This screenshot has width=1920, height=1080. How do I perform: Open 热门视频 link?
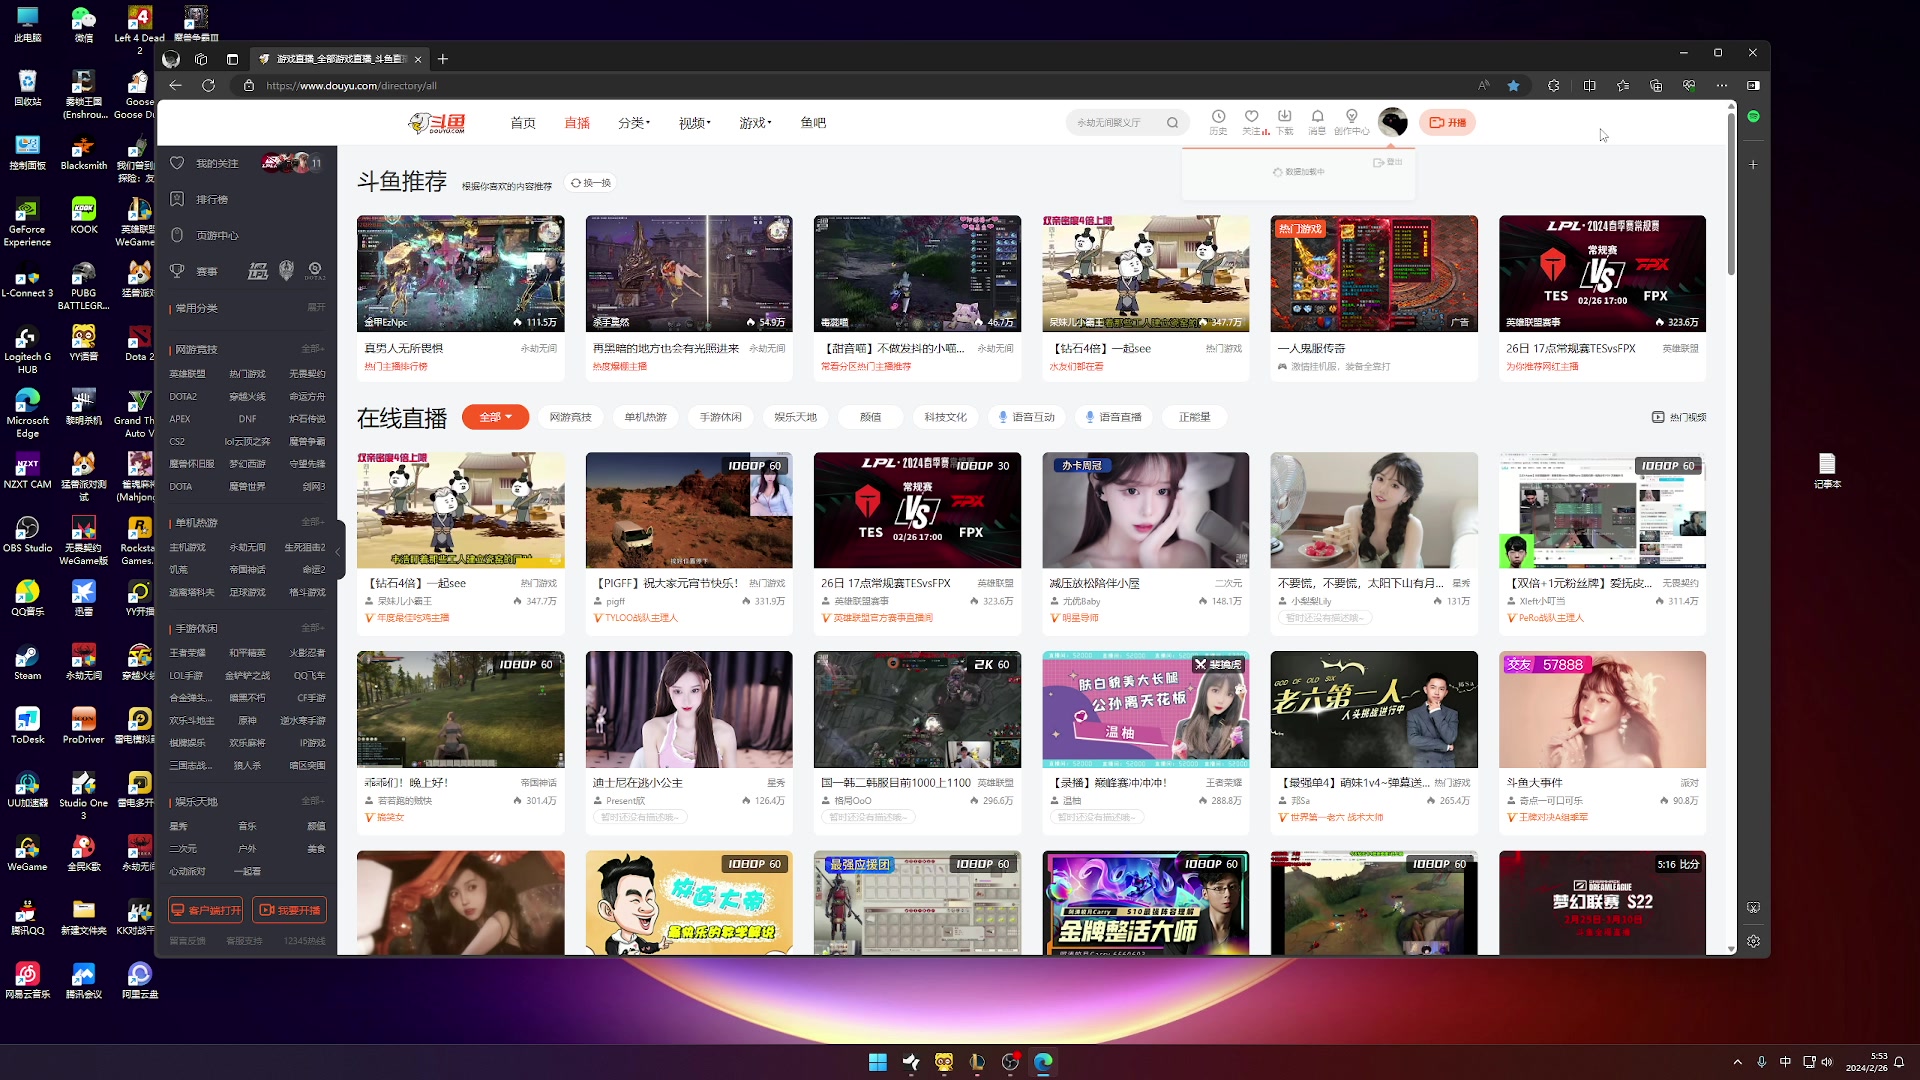pyautogui.click(x=1679, y=417)
